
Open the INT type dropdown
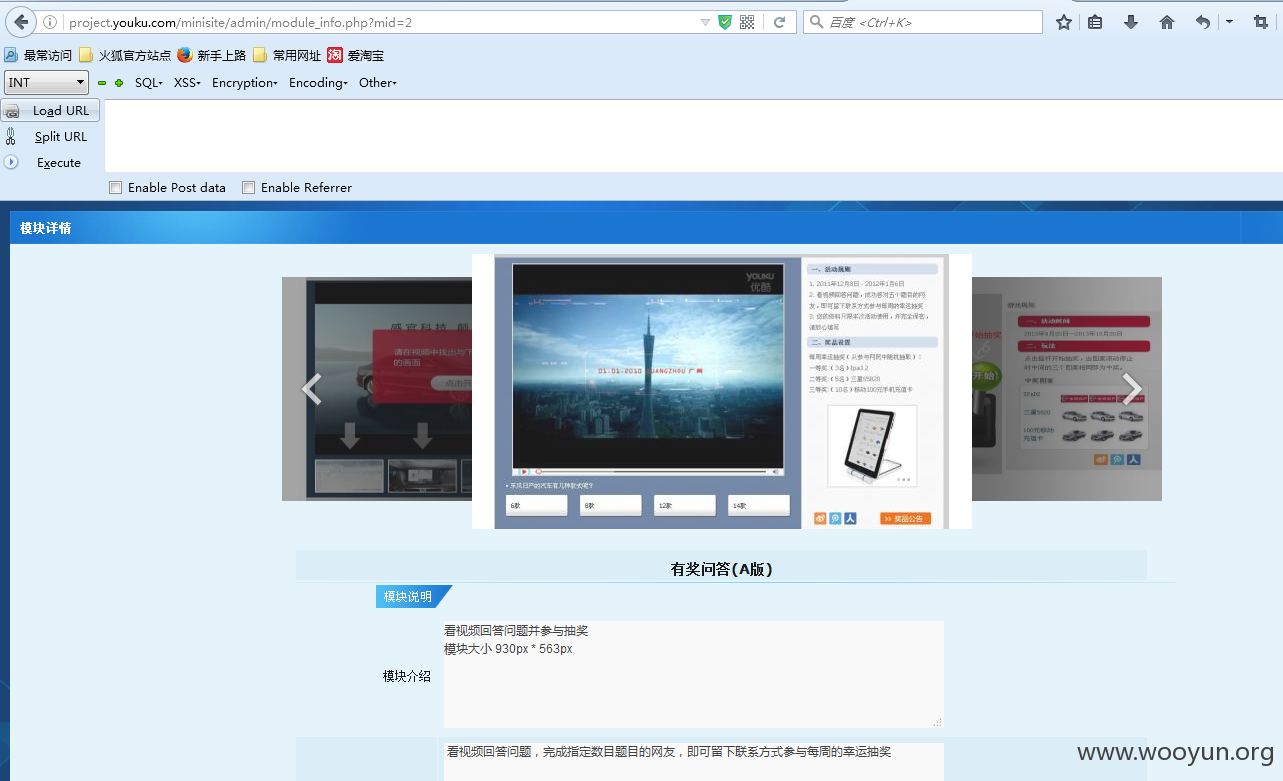(x=47, y=83)
